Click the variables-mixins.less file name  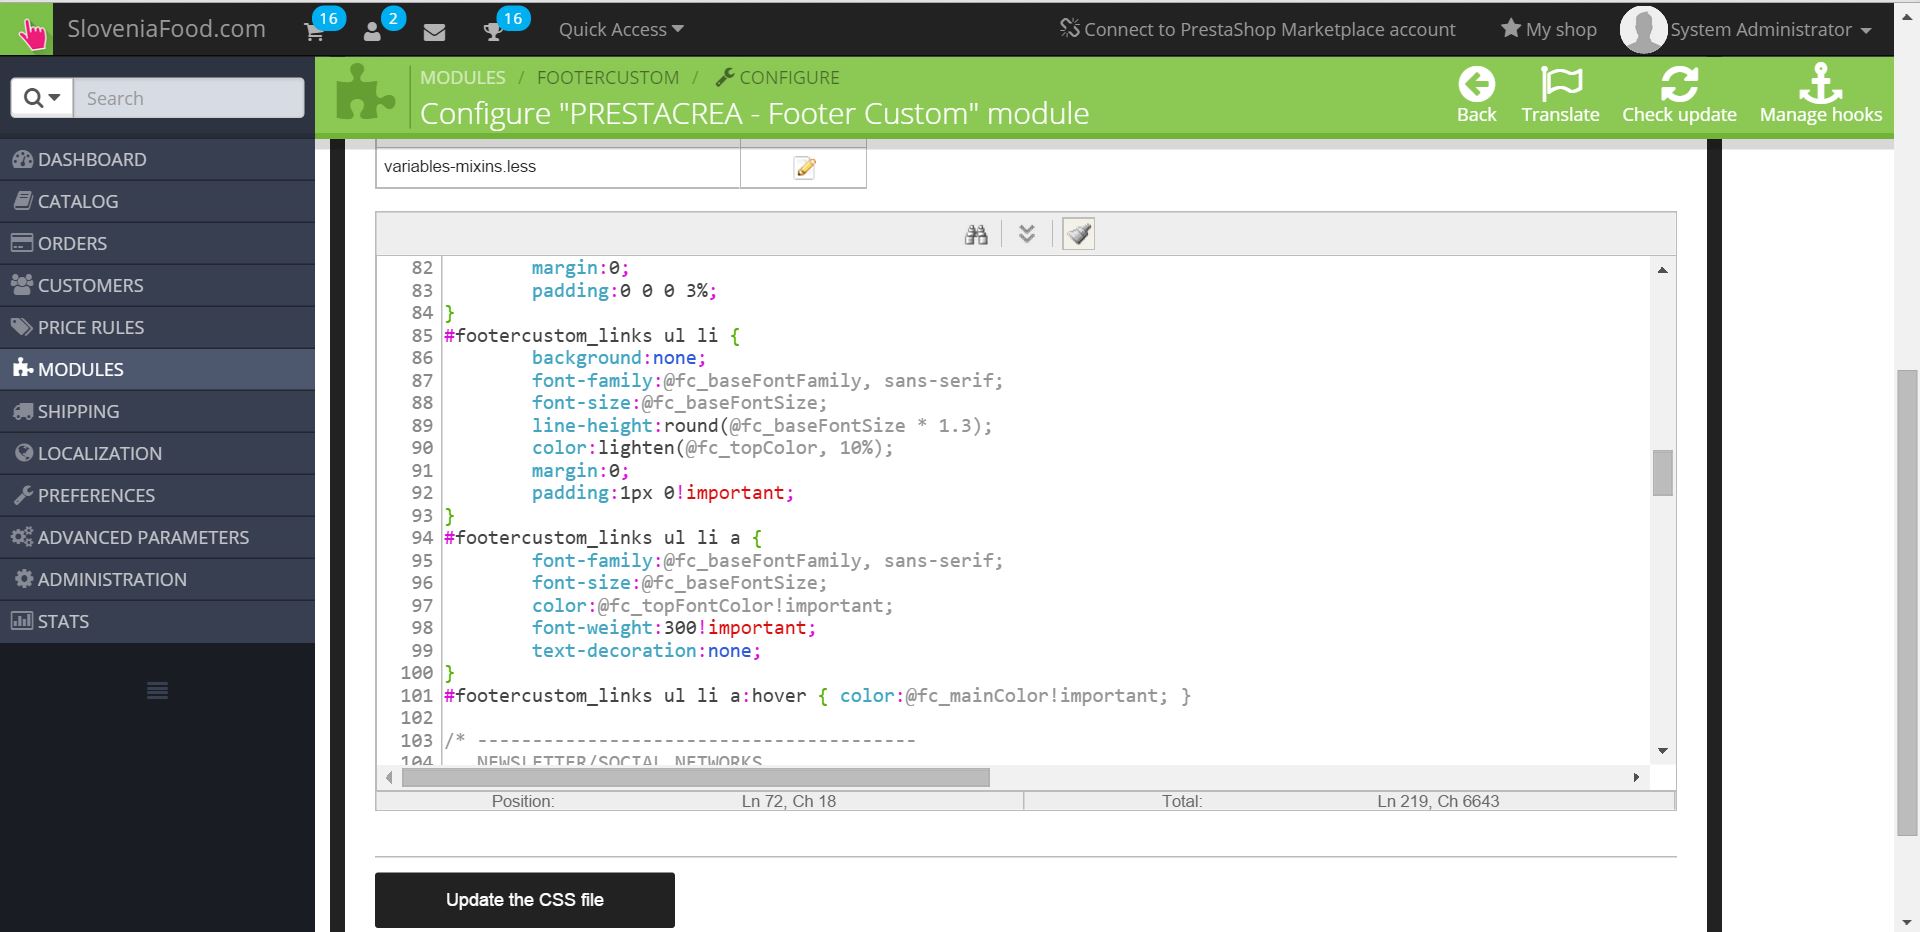460,167
